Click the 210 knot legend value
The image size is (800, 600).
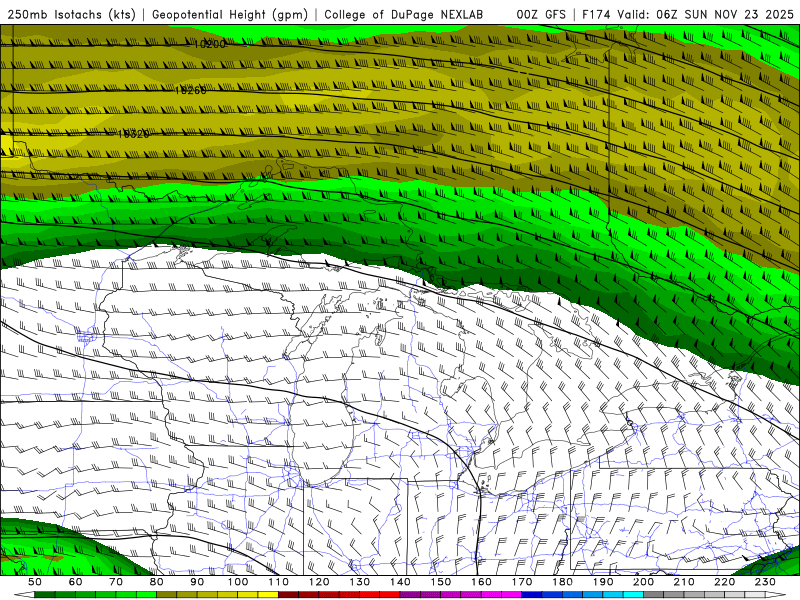click(x=684, y=582)
